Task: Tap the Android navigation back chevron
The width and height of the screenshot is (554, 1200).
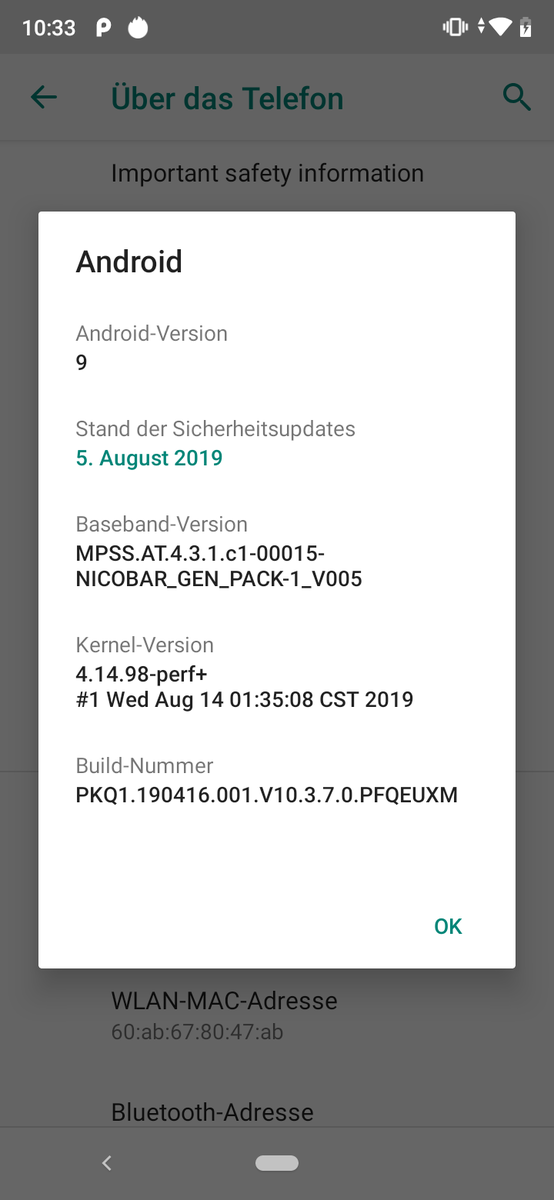Action: (x=107, y=1163)
